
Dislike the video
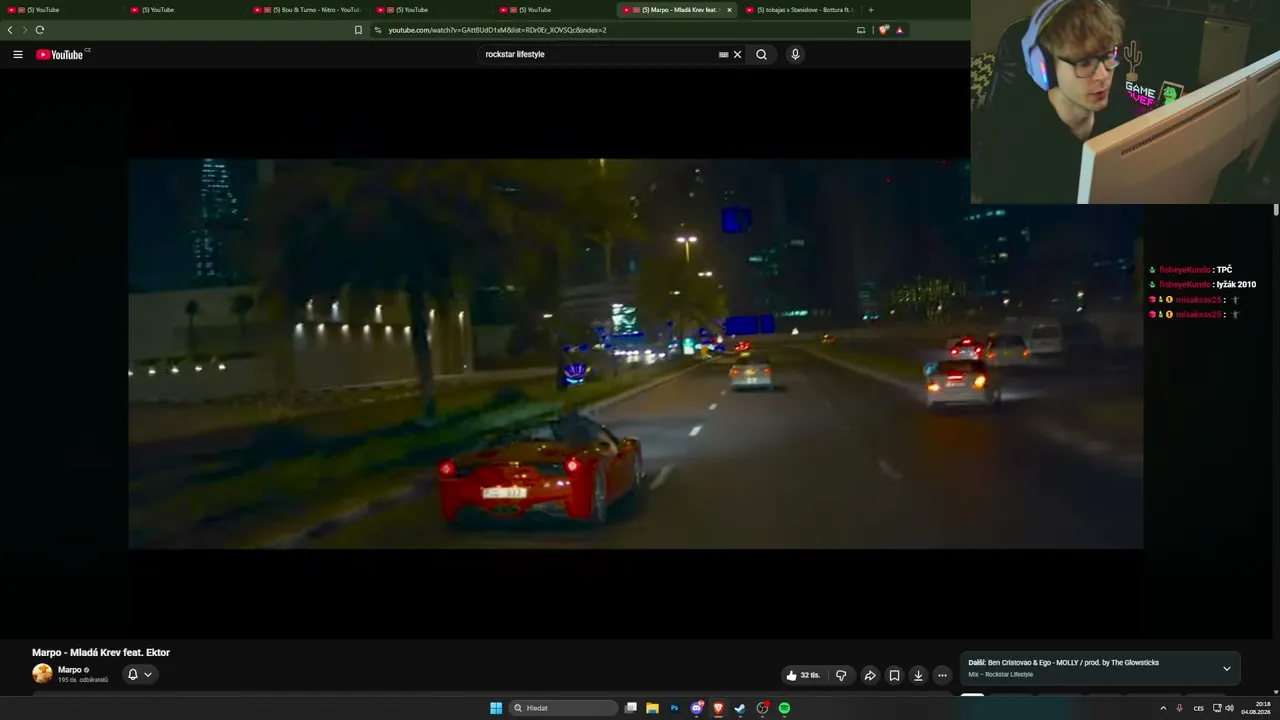(841, 675)
